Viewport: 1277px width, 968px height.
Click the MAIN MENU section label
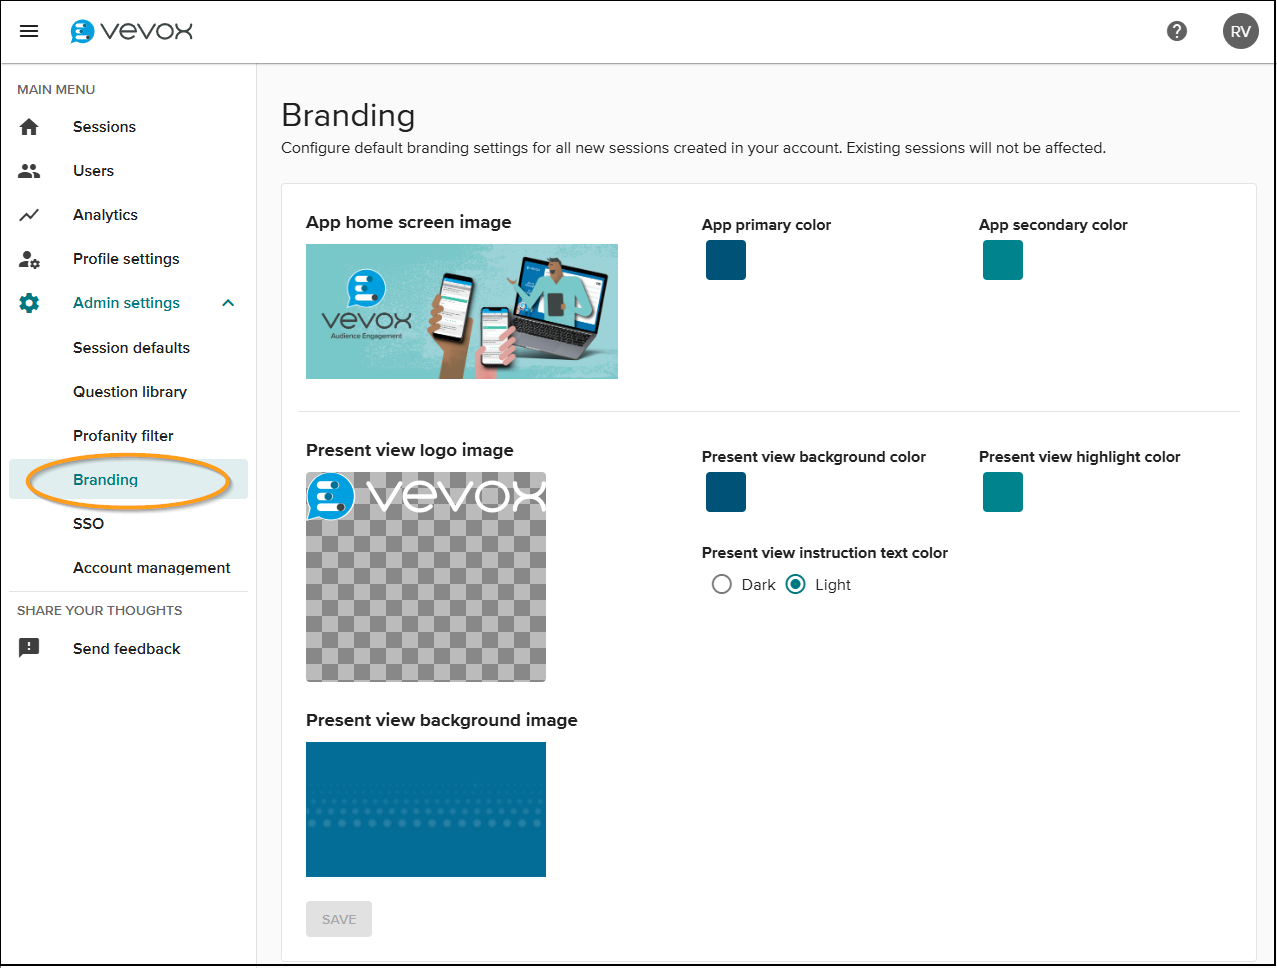[x=56, y=89]
